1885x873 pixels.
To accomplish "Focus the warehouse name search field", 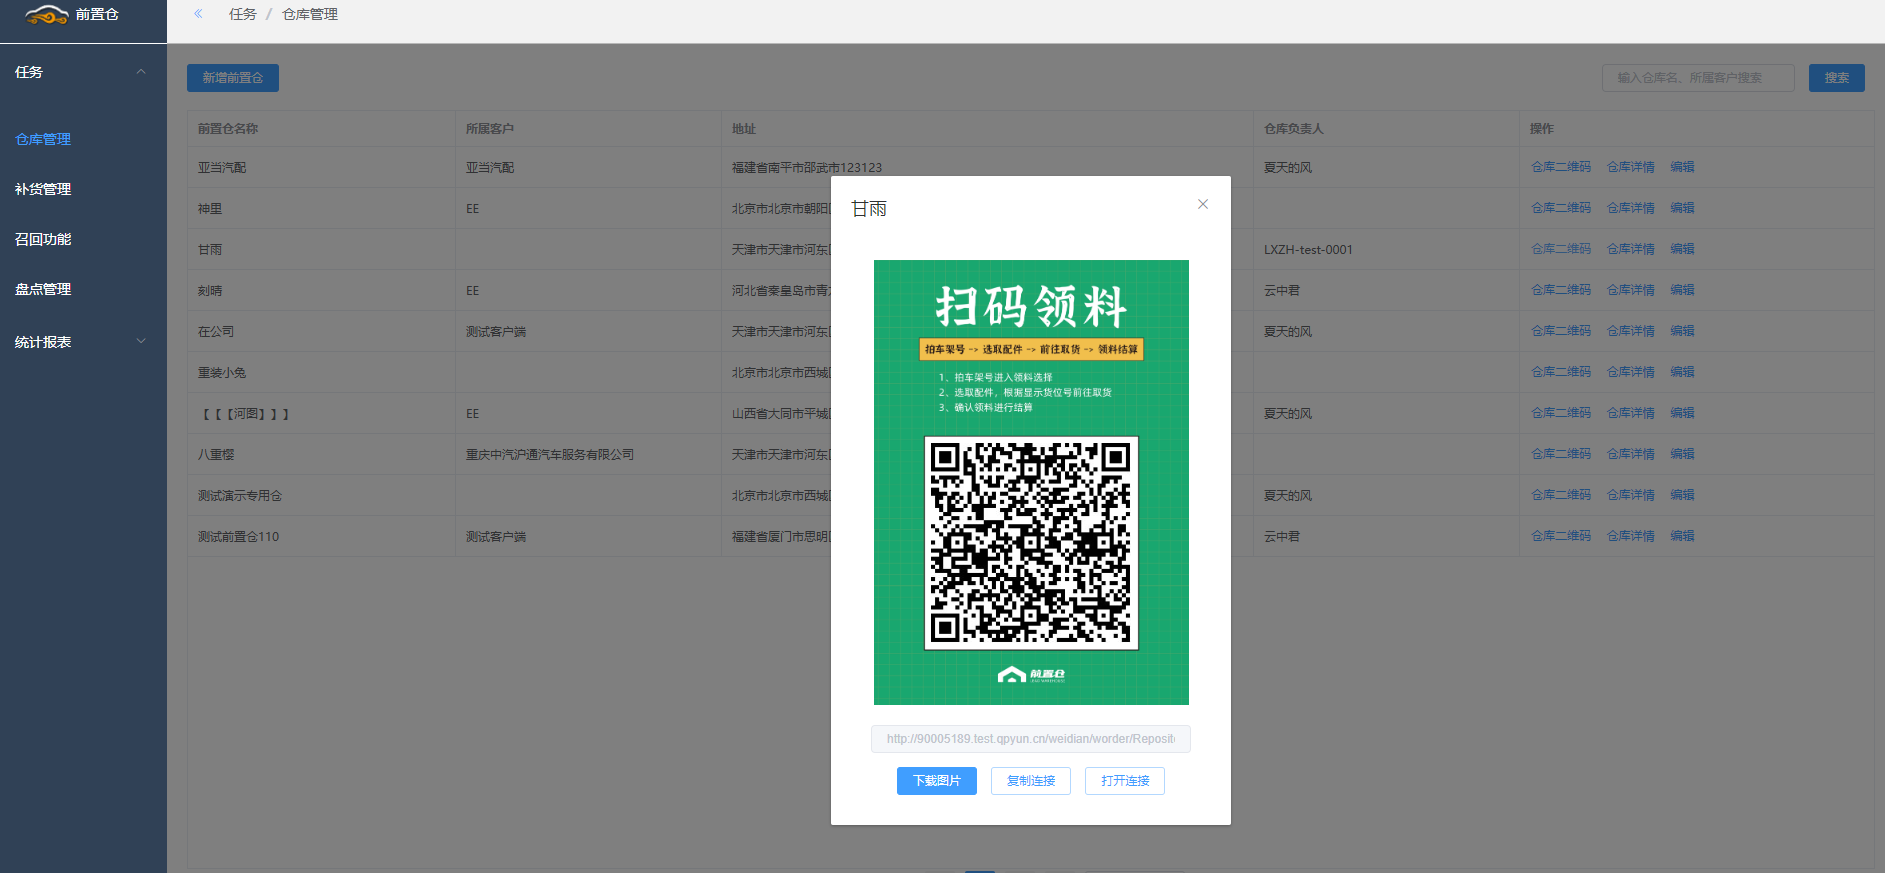I will pos(1698,78).
